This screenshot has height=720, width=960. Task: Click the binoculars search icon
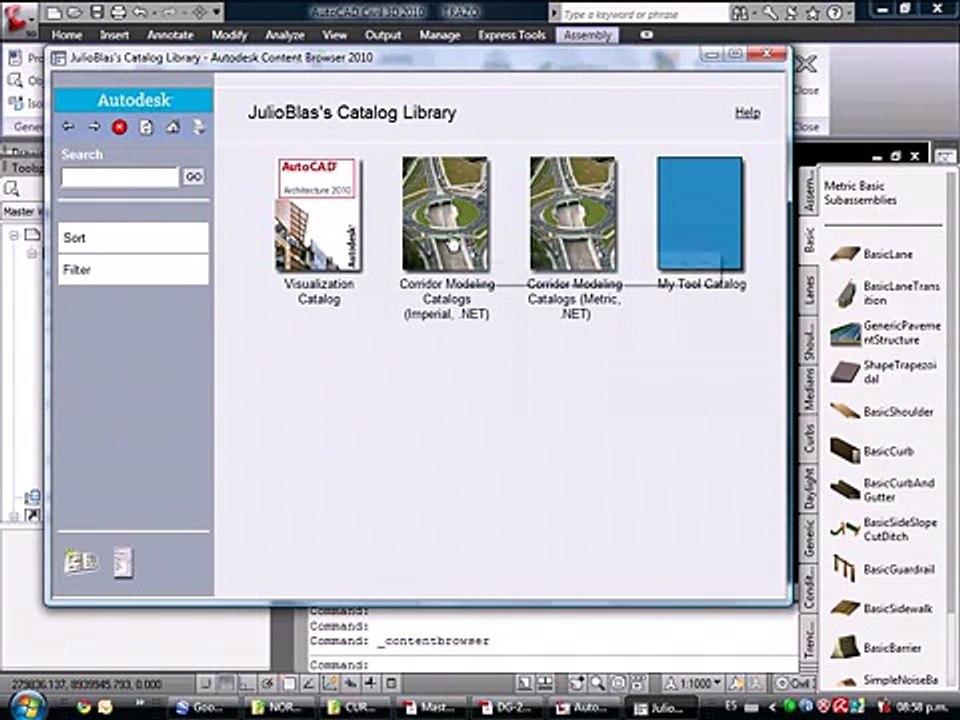[740, 13]
